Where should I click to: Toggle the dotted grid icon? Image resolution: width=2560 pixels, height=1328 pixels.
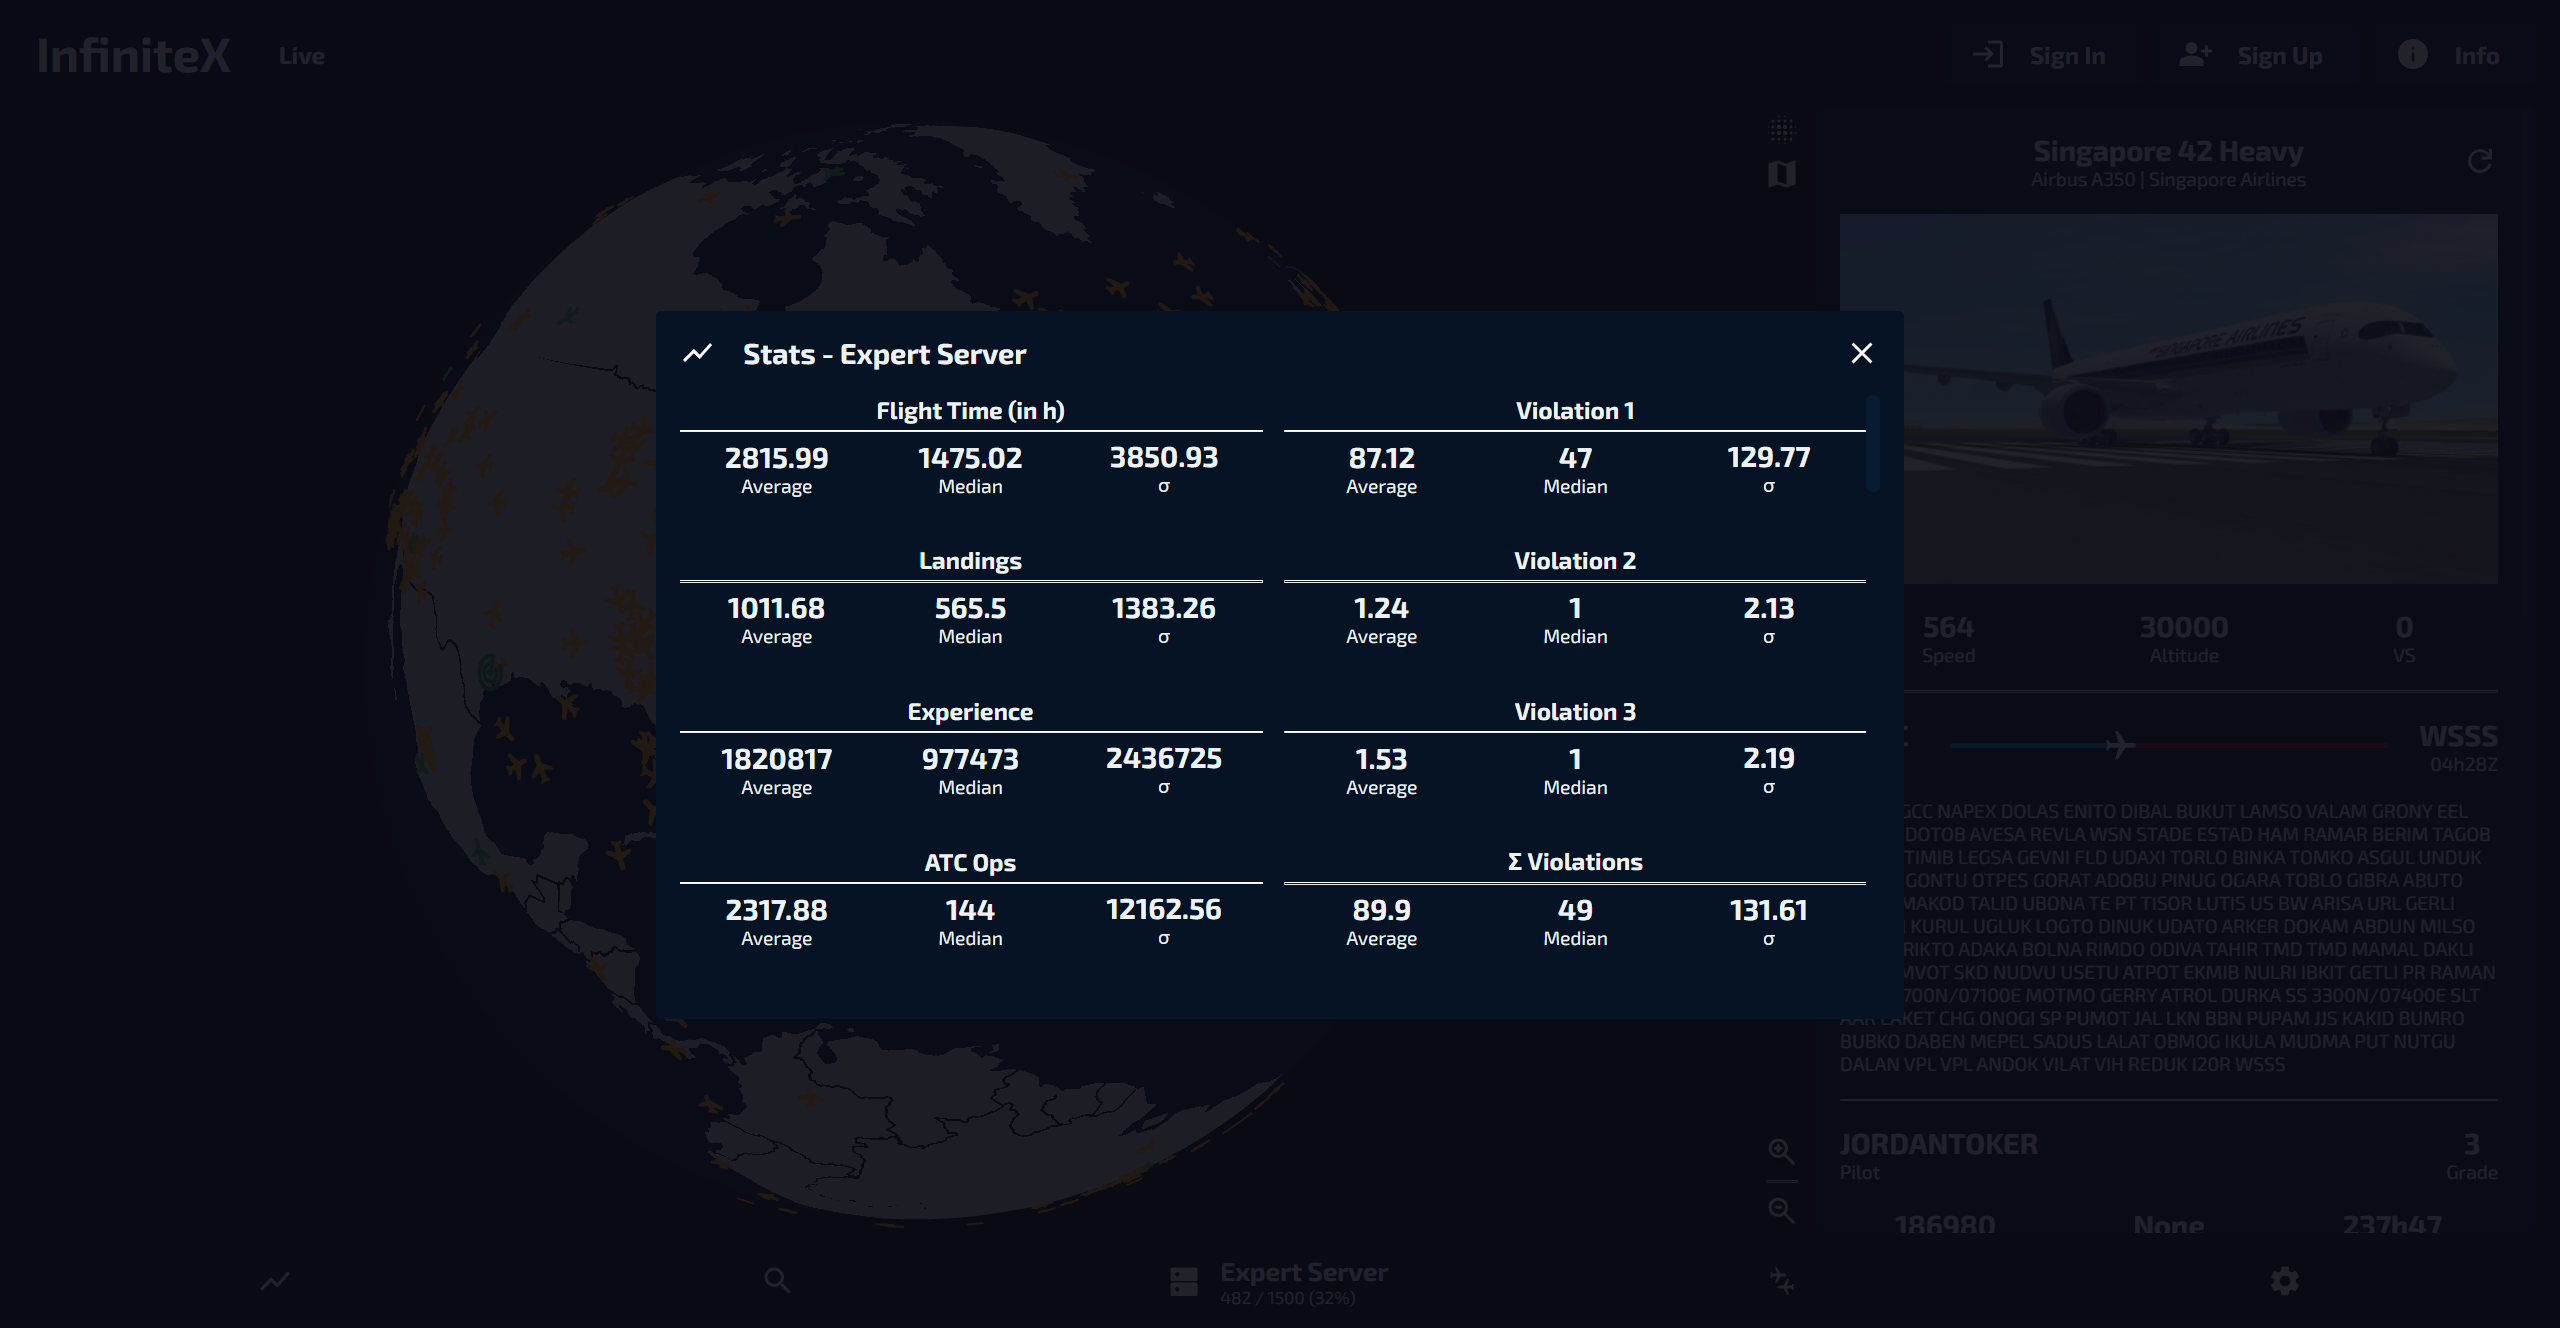click(1782, 130)
